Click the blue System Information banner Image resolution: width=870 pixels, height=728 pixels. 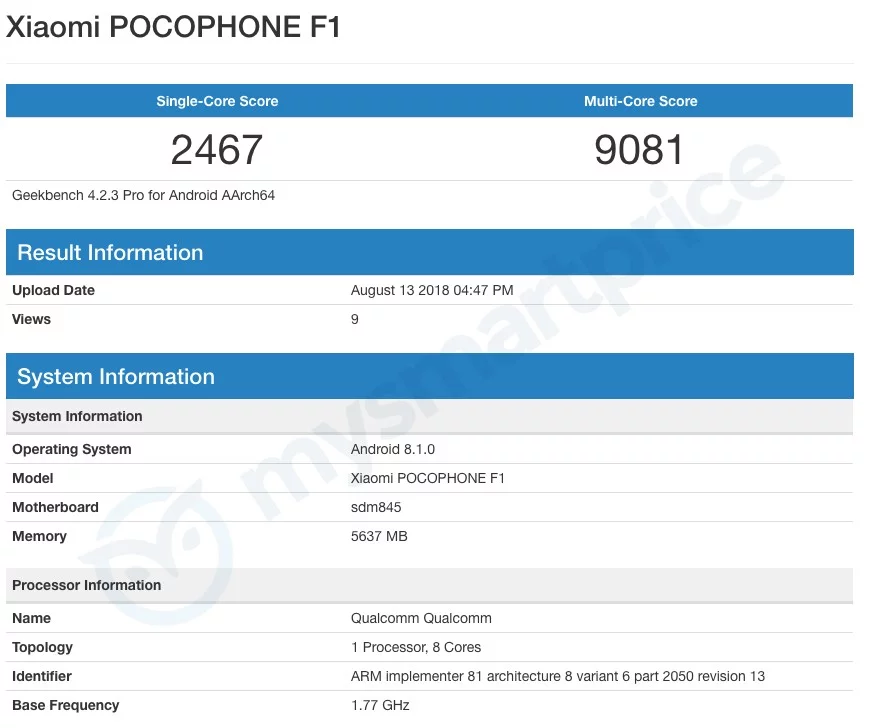coord(116,377)
